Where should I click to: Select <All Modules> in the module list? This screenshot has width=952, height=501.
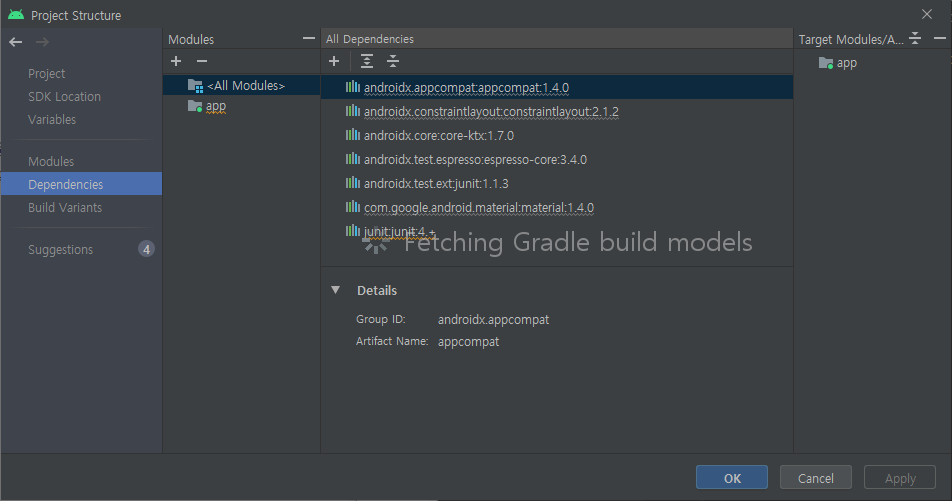[241, 86]
